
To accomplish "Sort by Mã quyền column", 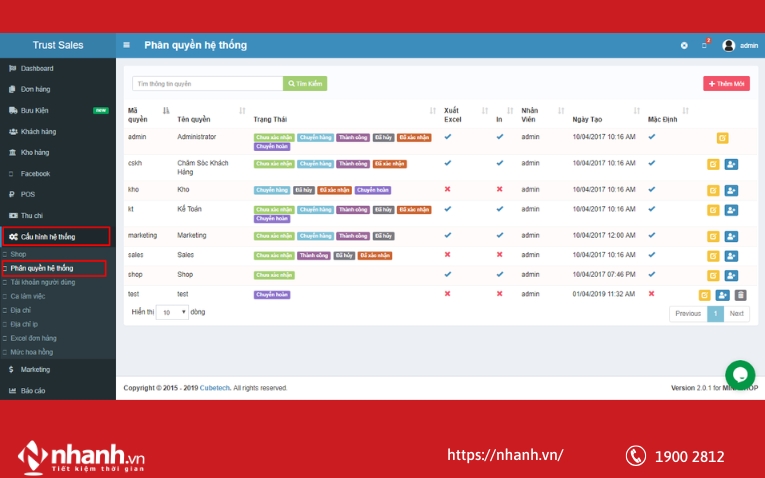I will pos(148,115).
